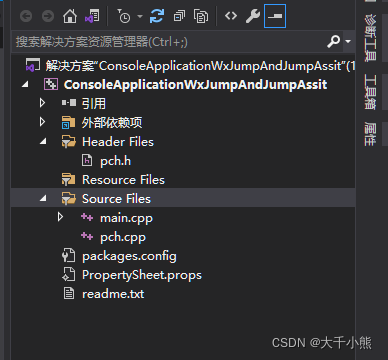Viewport: 388px width, 360px height.
Task: Open Properties with the wrench icon
Action: 253,16
